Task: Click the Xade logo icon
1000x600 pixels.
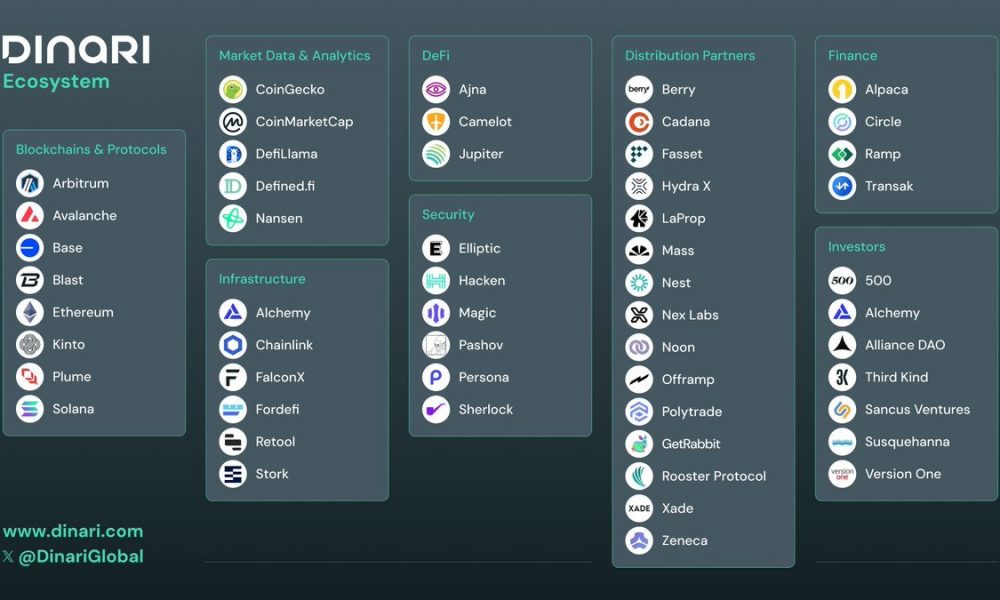Action: point(639,508)
